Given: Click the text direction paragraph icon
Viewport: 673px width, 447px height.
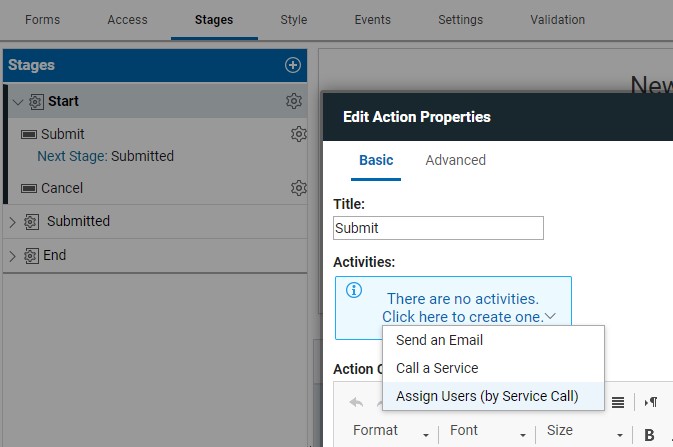Looking at the screenshot, I should [x=651, y=402].
